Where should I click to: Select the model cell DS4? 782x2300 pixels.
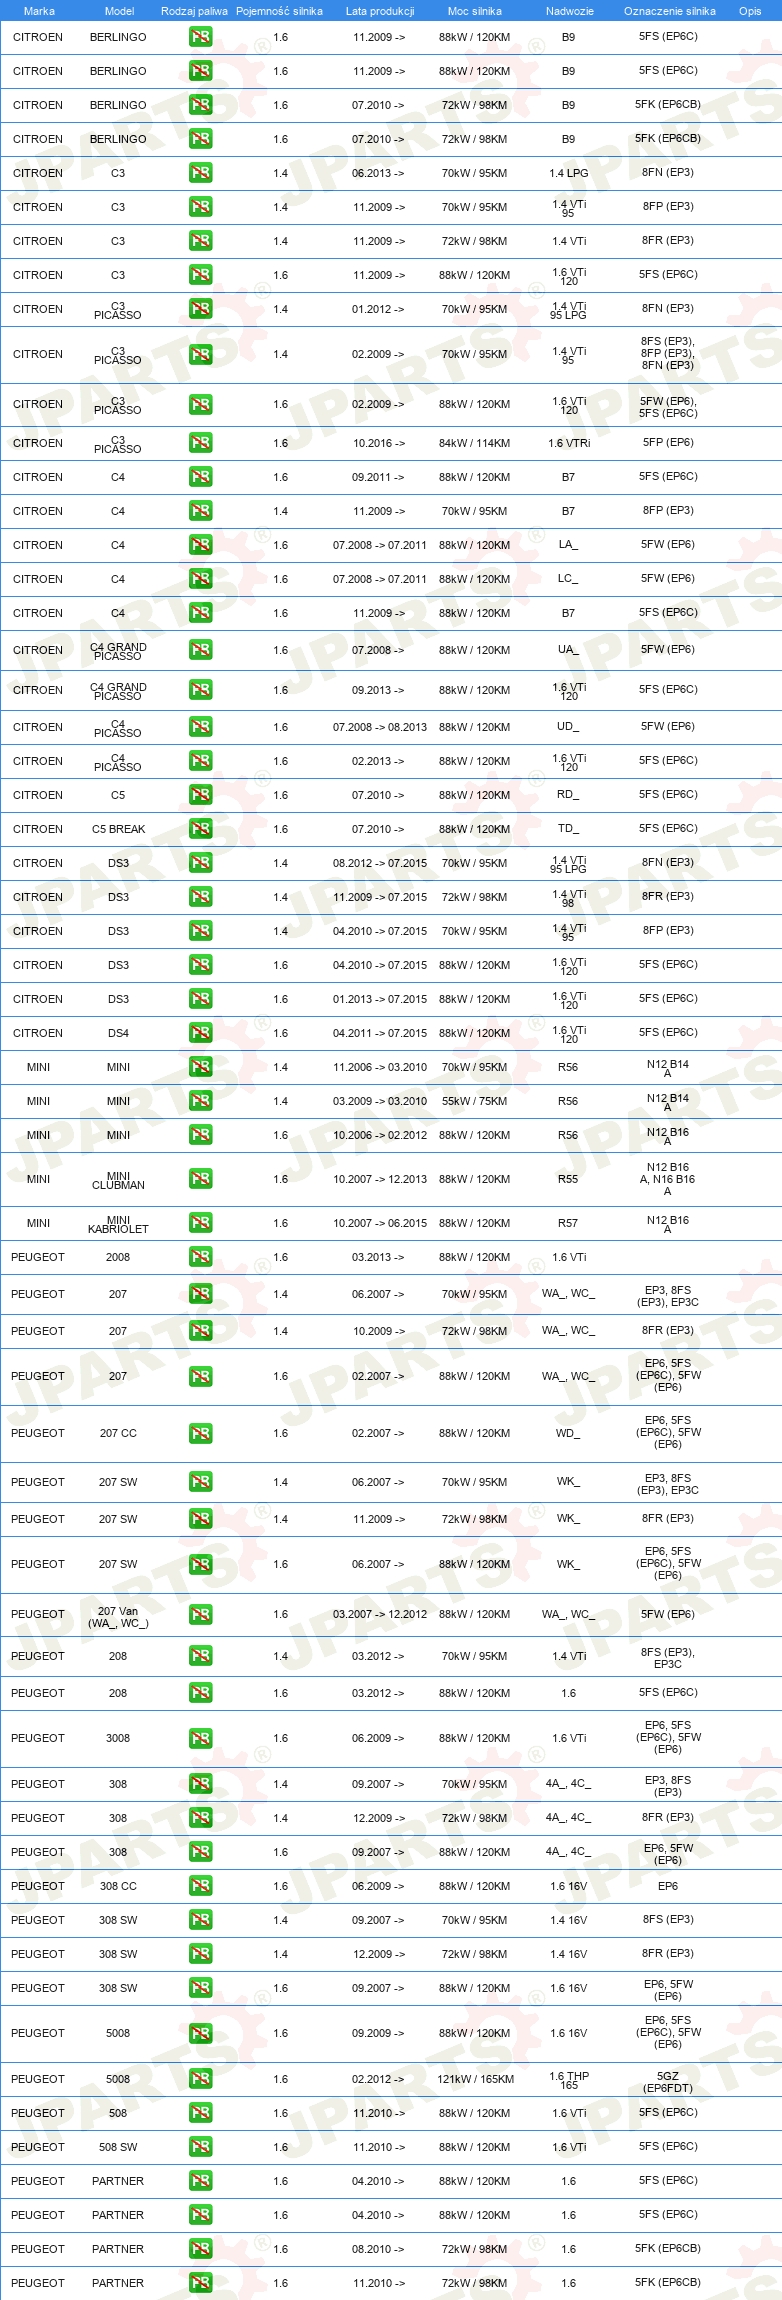coord(118,1033)
